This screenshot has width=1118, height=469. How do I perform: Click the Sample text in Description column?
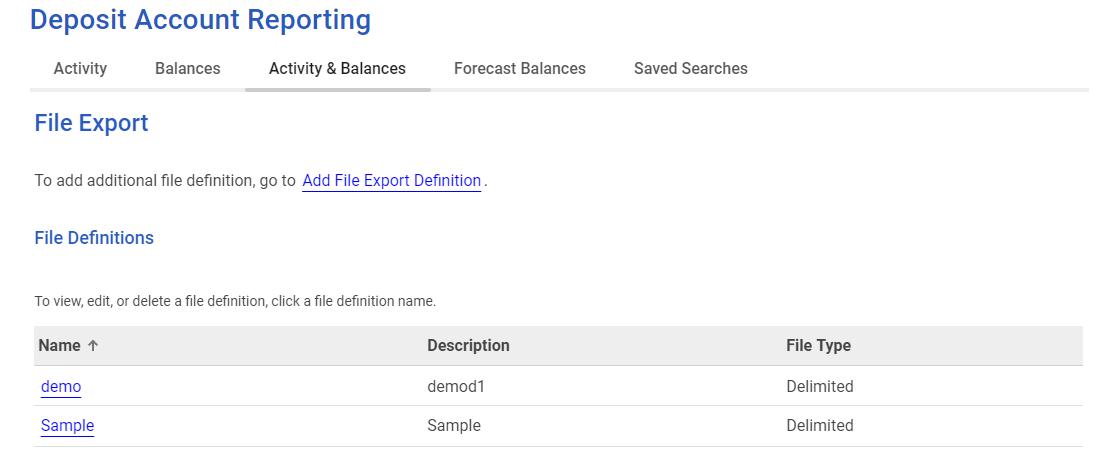pos(454,426)
